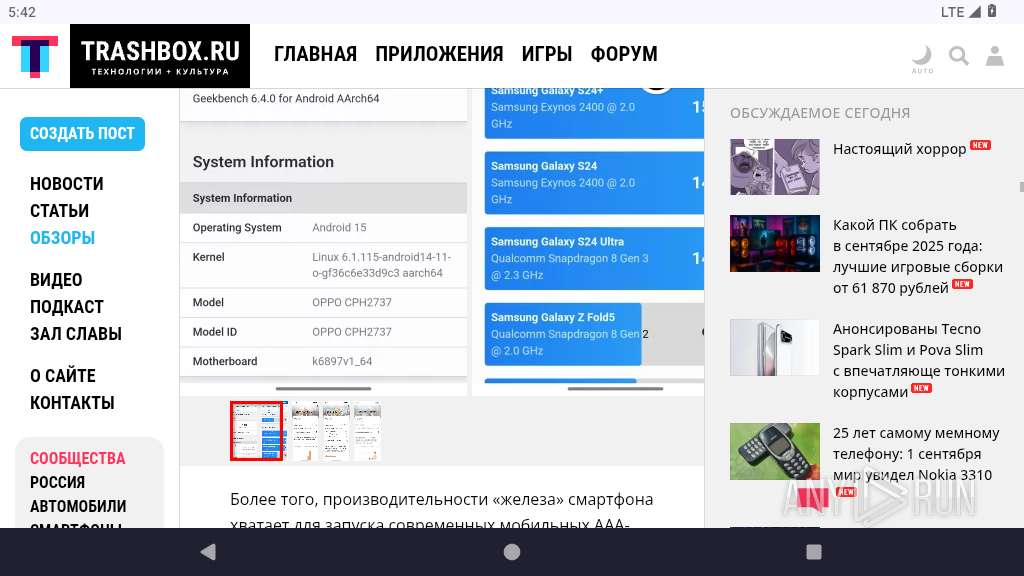Open the Nokia 3310 phone thumbnail
This screenshot has width=1024, height=576.
(775, 451)
